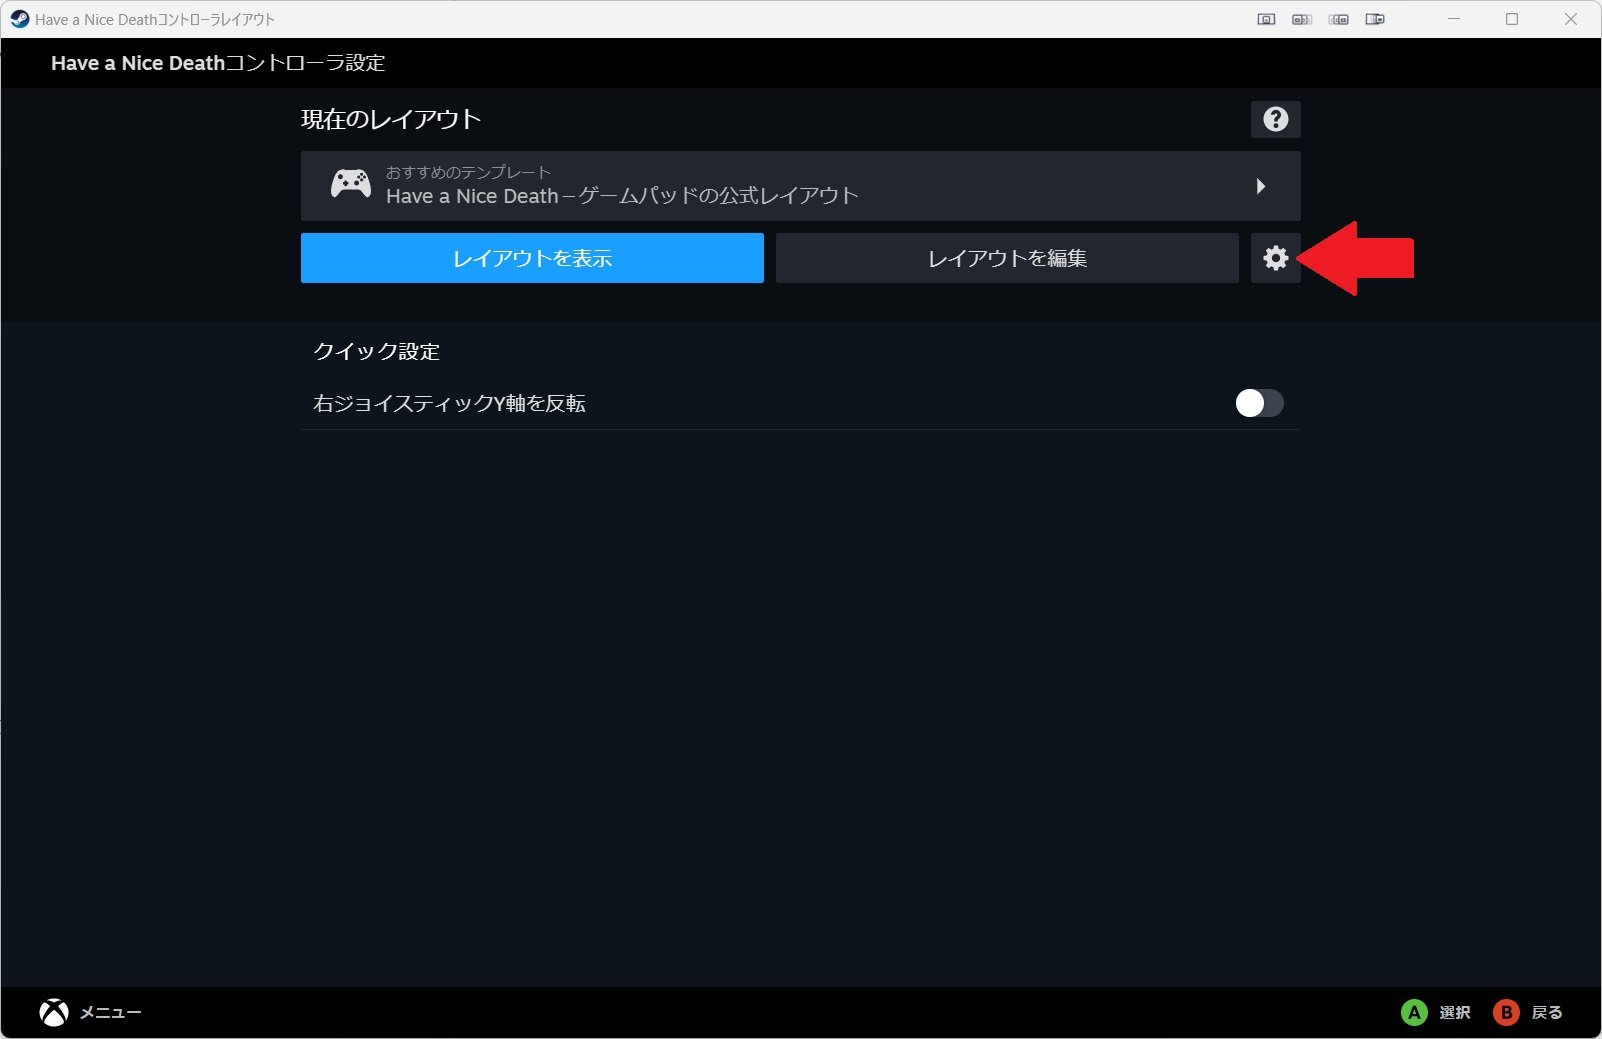
Task: Expand the template row arrow
Action: 1260,186
